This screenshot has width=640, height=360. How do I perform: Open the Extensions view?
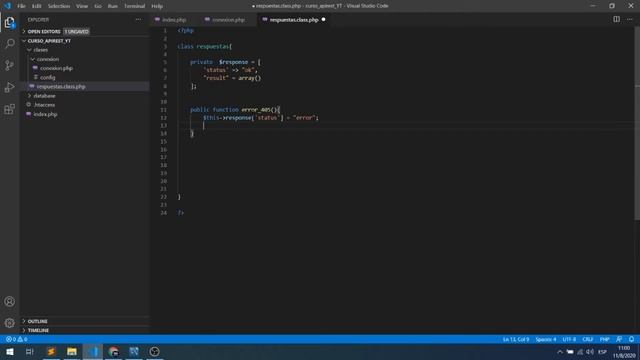(9, 109)
